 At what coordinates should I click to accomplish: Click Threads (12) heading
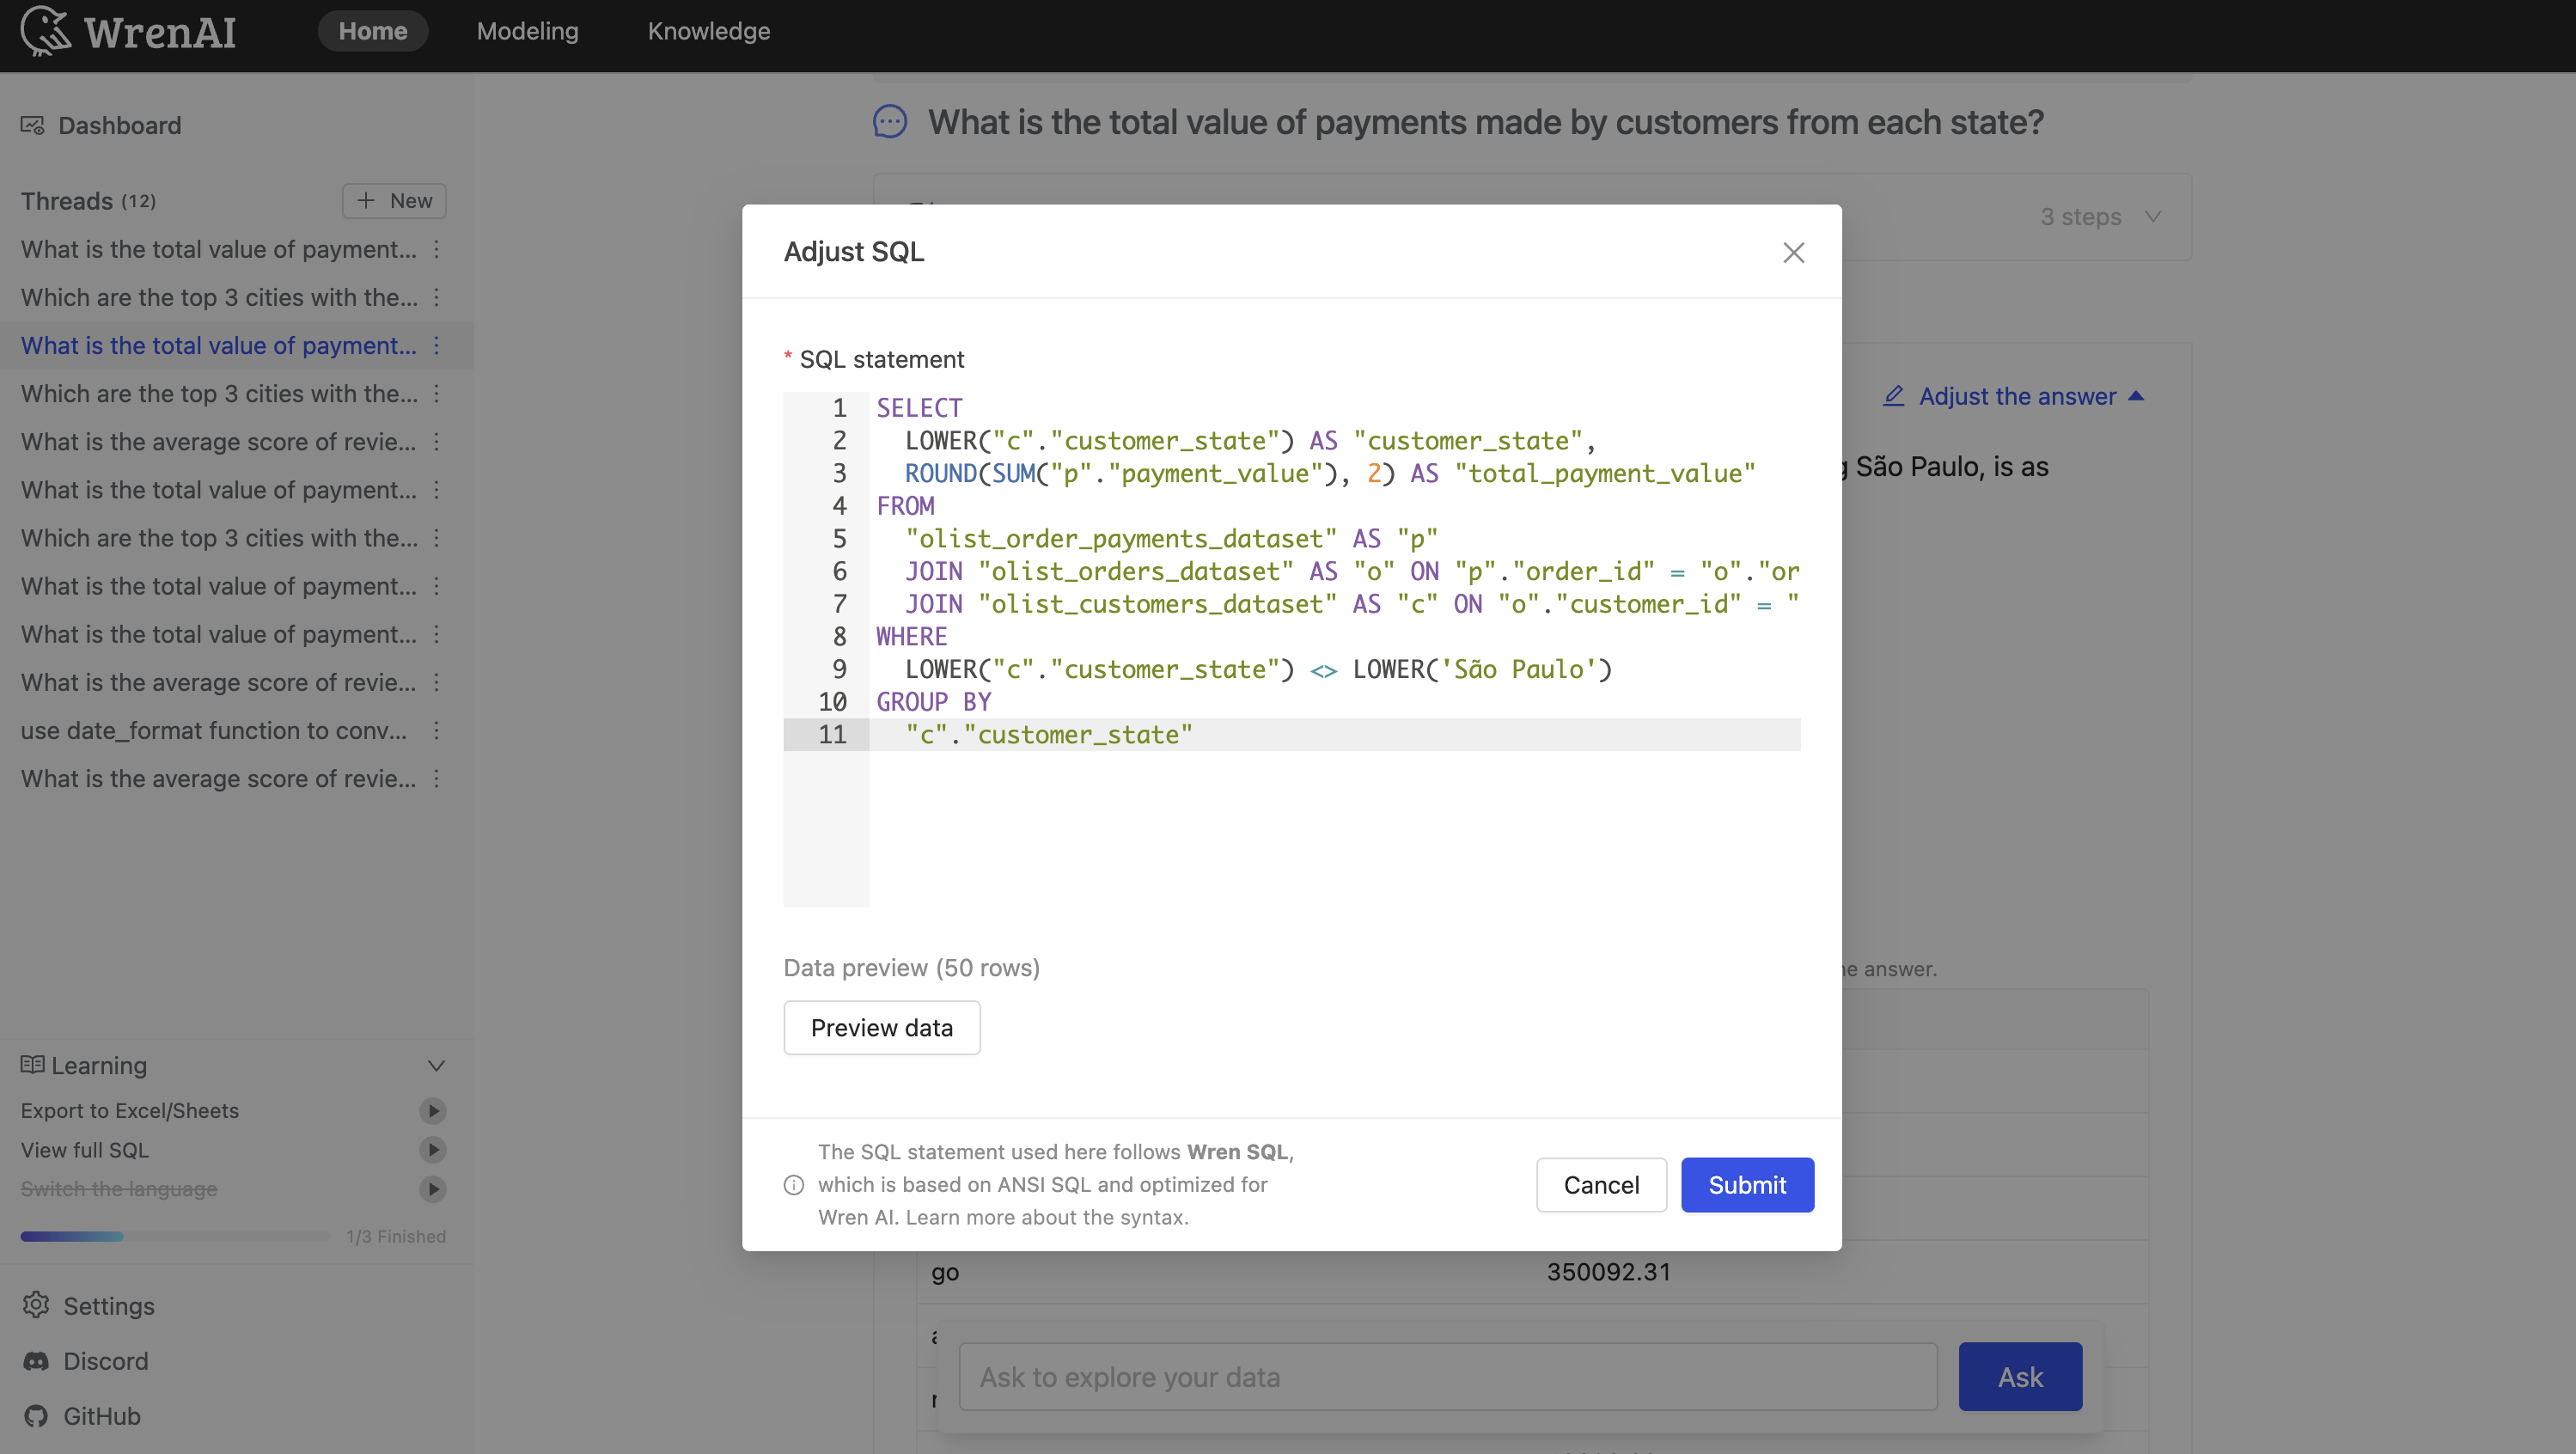click(x=88, y=201)
